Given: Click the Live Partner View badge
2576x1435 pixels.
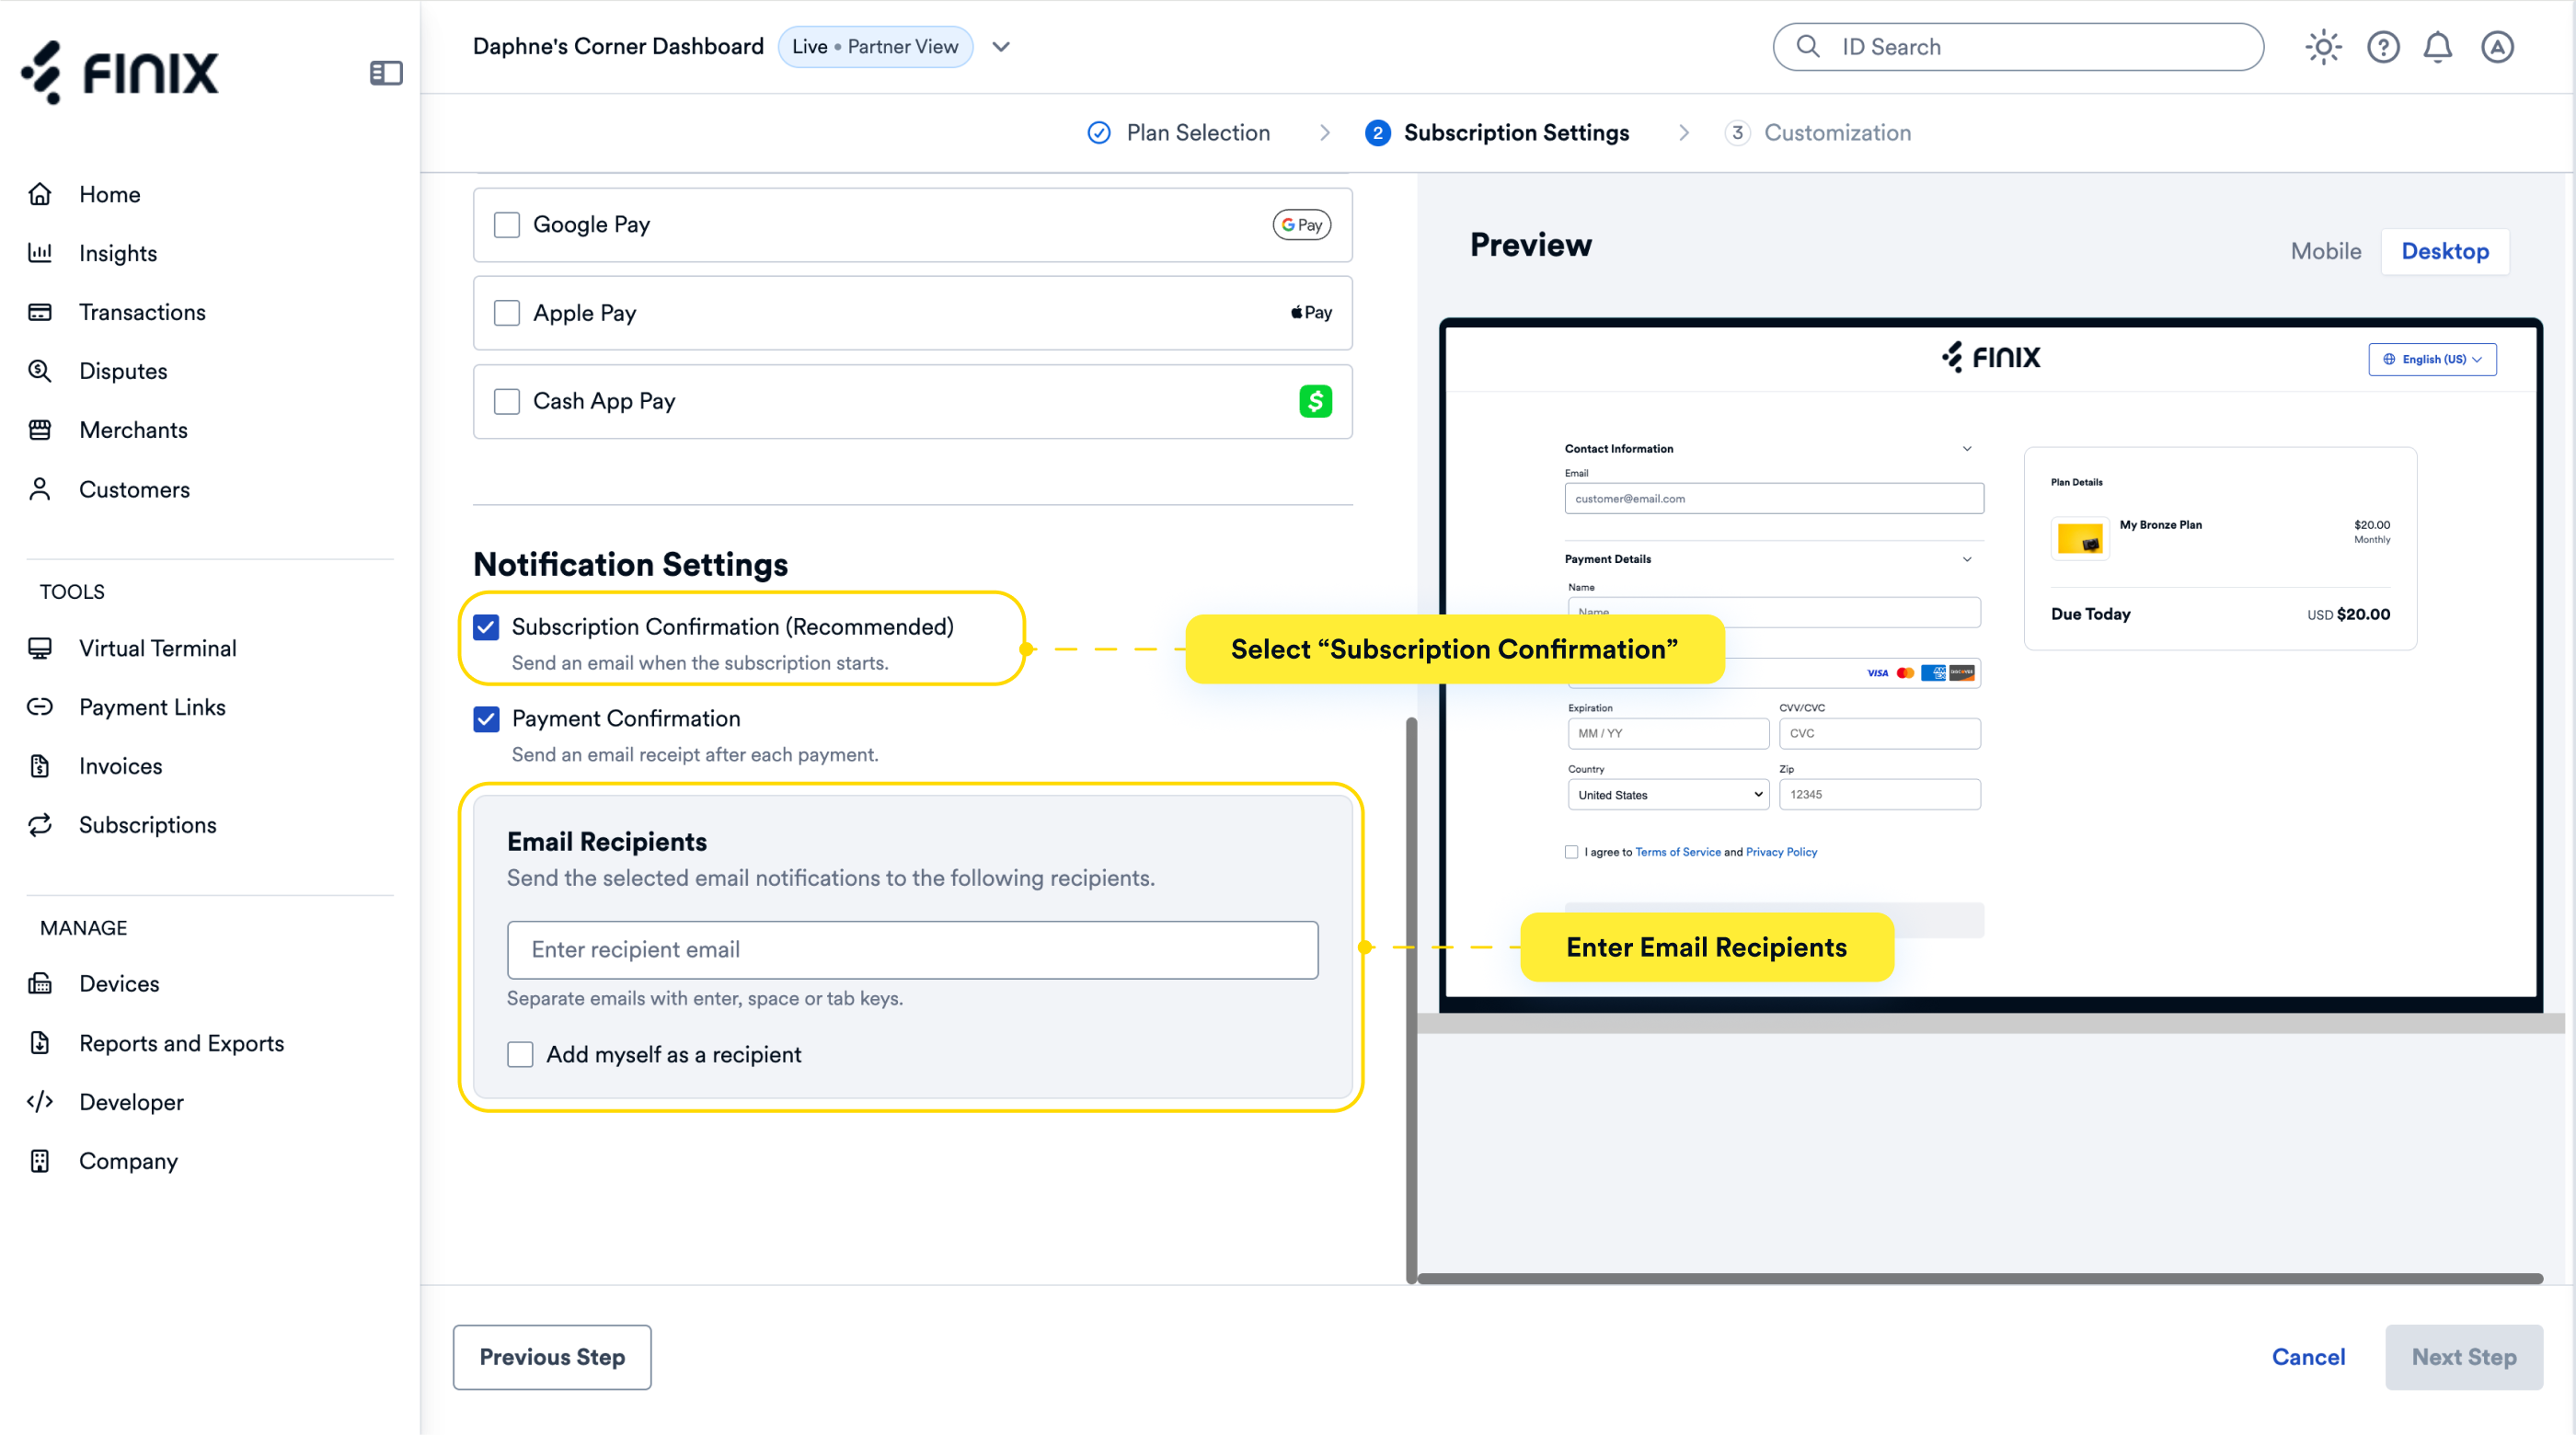Looking at the screenshot, I should coord(875,47).
